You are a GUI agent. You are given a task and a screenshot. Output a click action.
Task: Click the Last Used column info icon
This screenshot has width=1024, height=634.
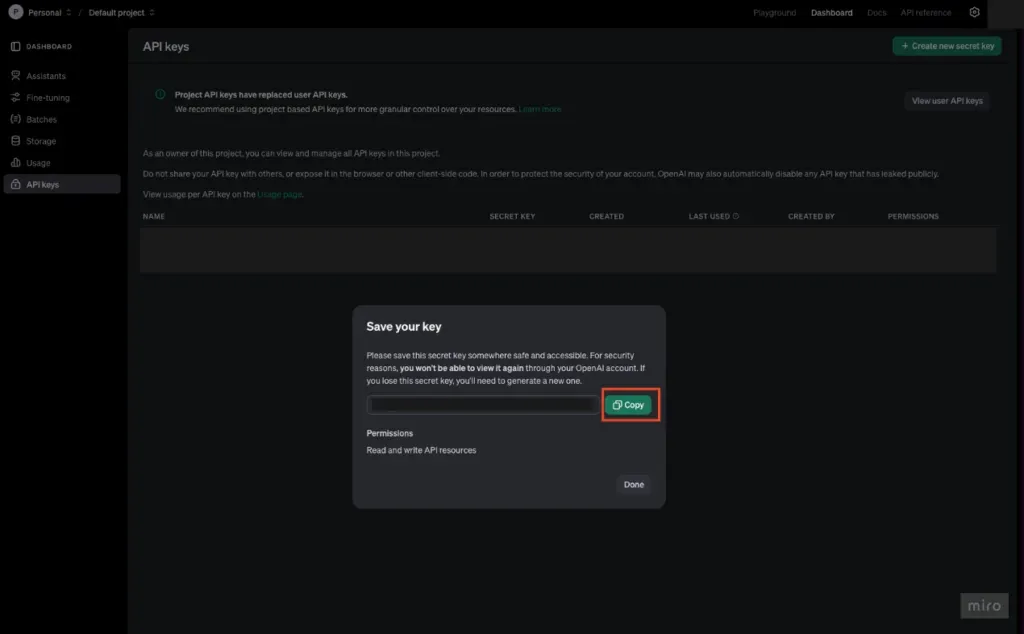pyautogui.click(x=737, y=216)
